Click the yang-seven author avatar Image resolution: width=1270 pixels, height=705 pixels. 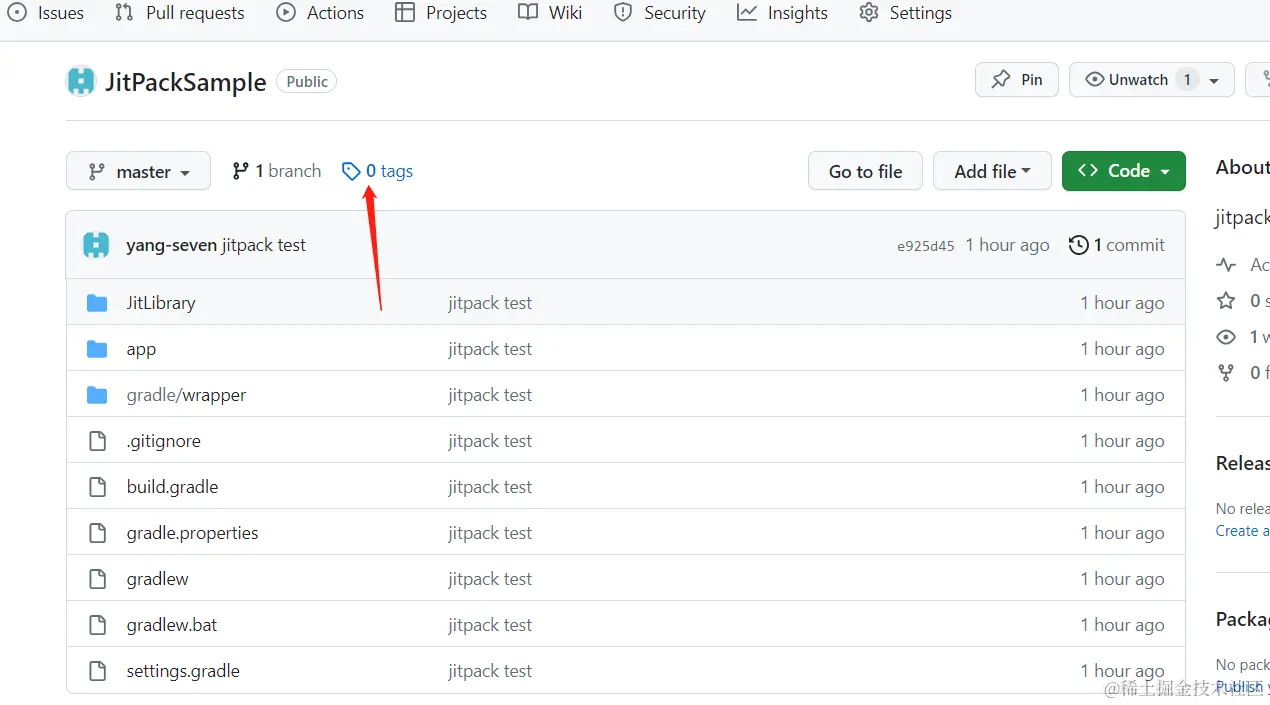(96, 245)
